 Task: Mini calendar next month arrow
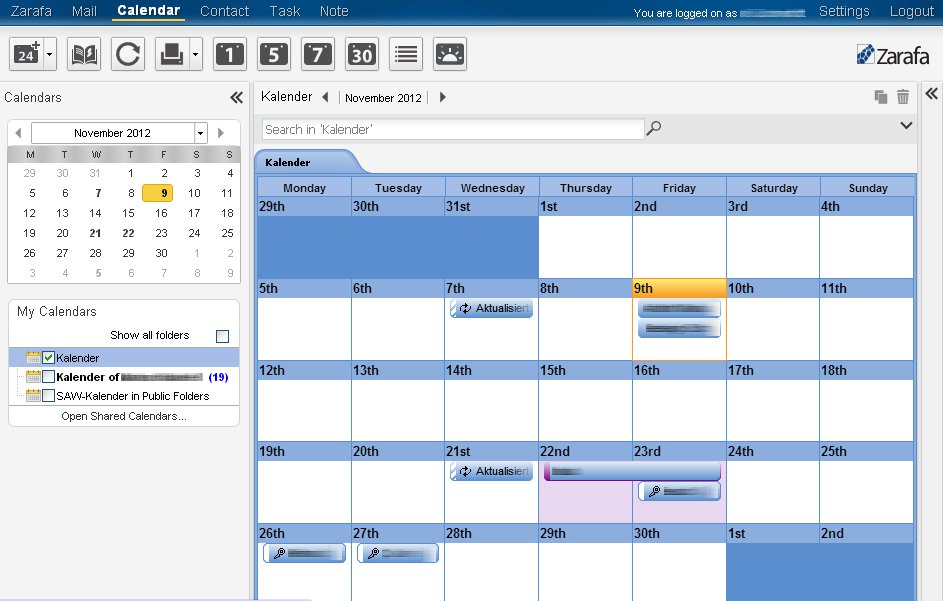pos(221,133)
